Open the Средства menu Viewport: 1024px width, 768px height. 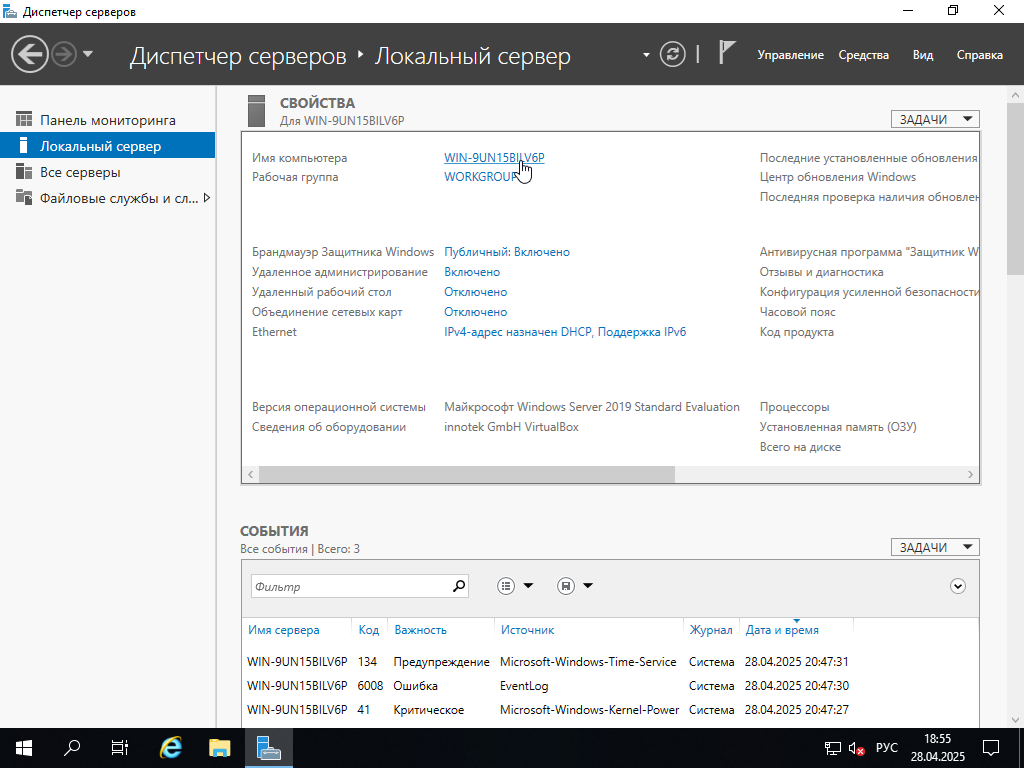click(863, 55)
